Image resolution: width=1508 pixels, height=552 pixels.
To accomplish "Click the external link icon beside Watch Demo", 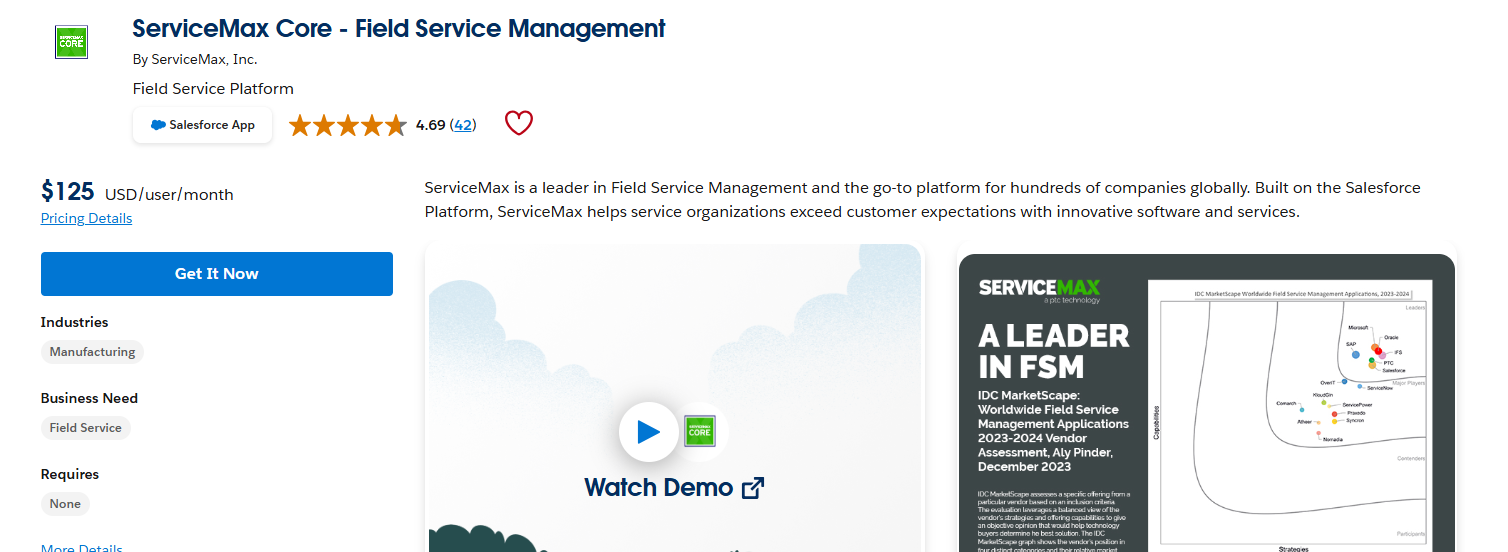I will [753, 488].
